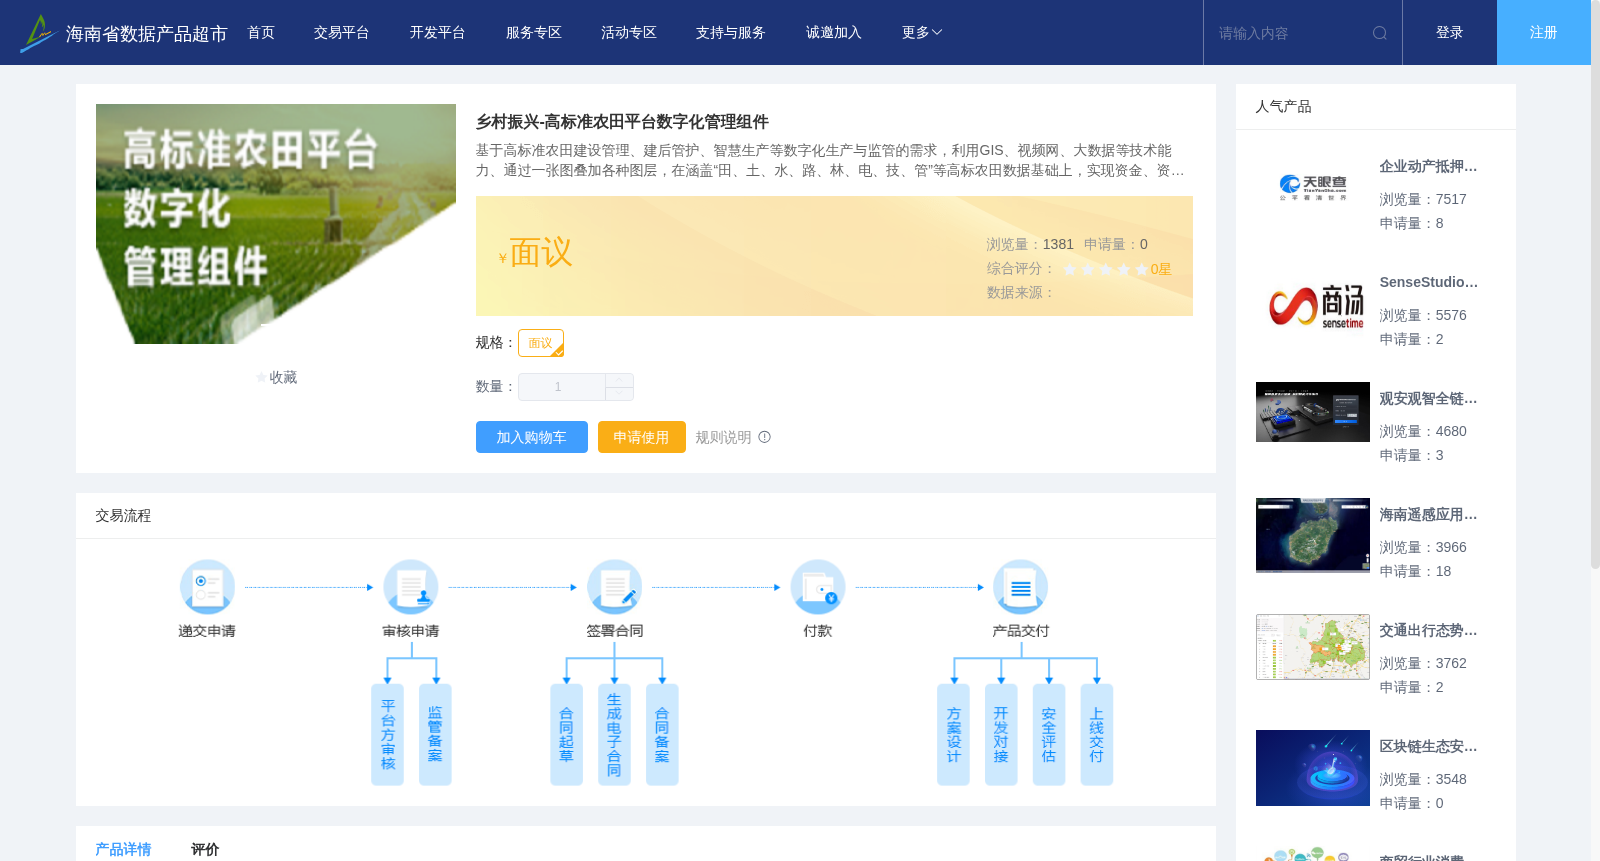Click the 合同备案 sub-step box
Image resolution: width=1600 pixels, height=861 pixels.
point(662,735)
